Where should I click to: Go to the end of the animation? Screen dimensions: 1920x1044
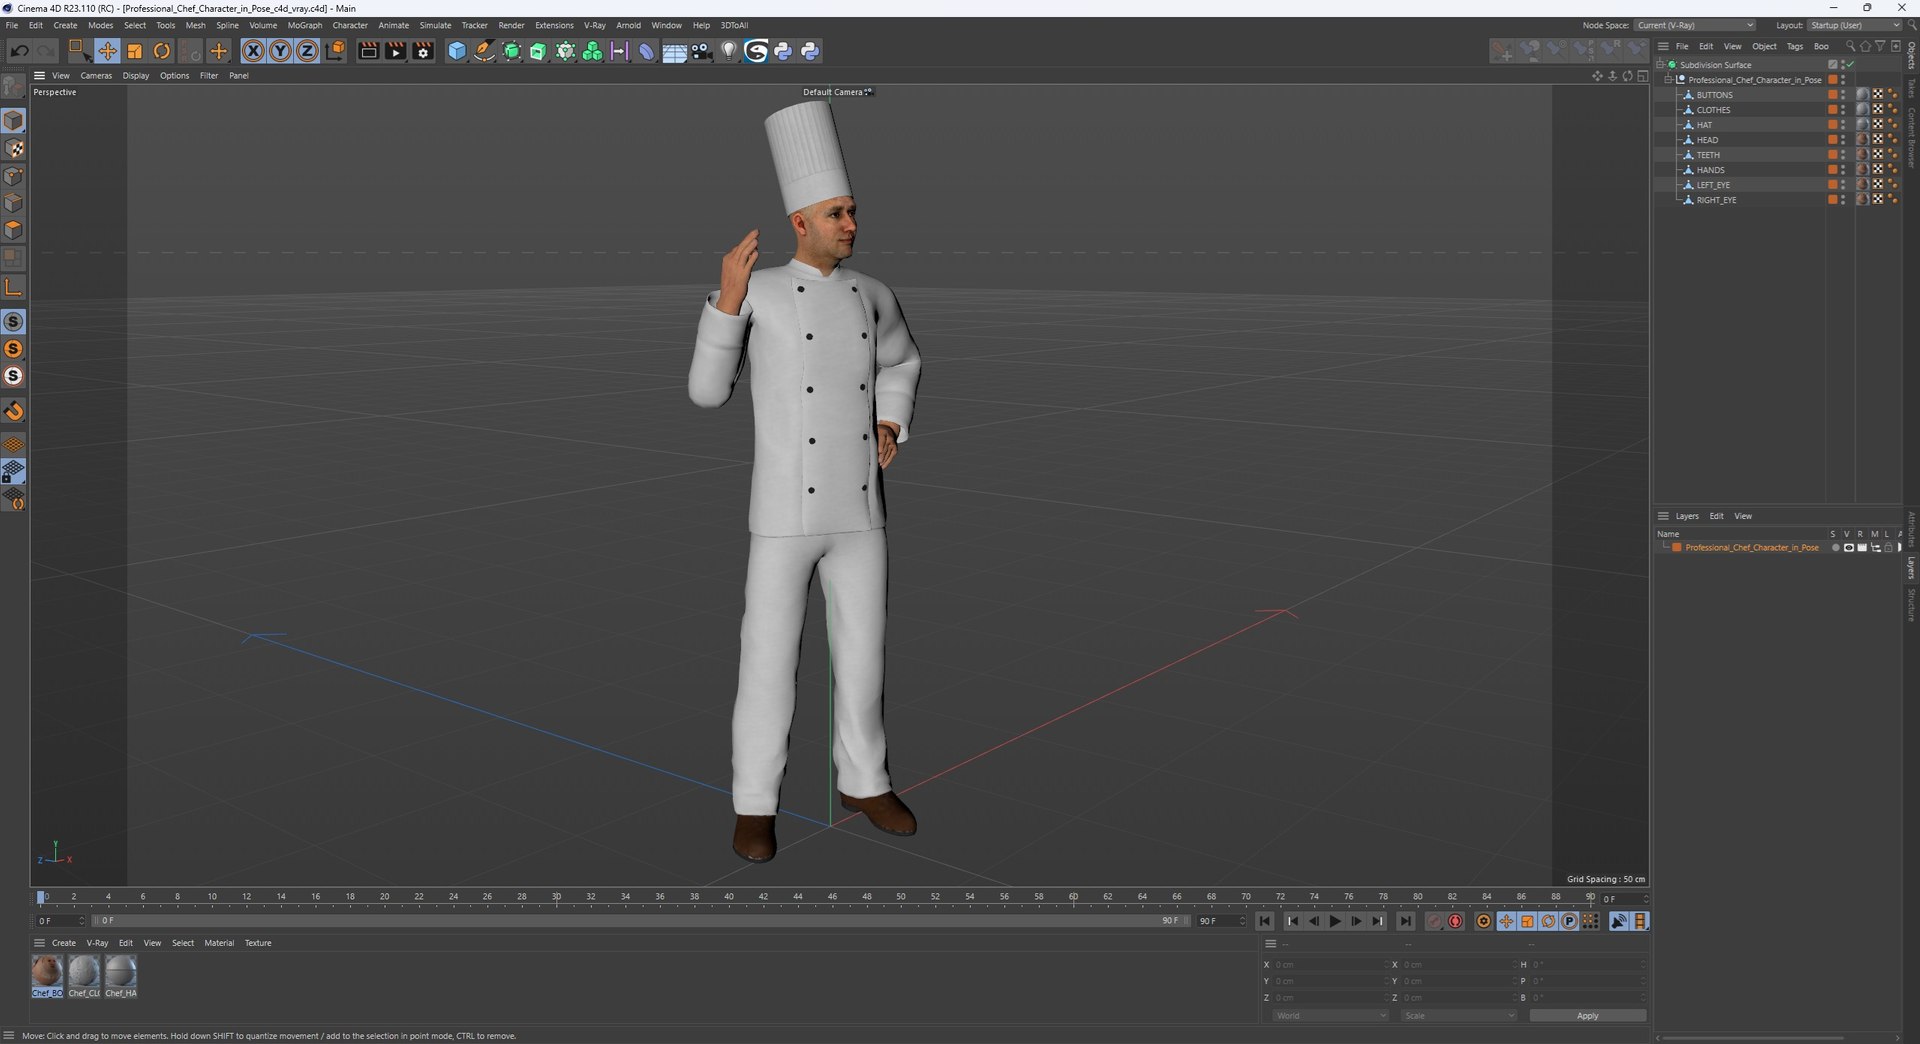pyautogui.click(x=1406, y=921)
